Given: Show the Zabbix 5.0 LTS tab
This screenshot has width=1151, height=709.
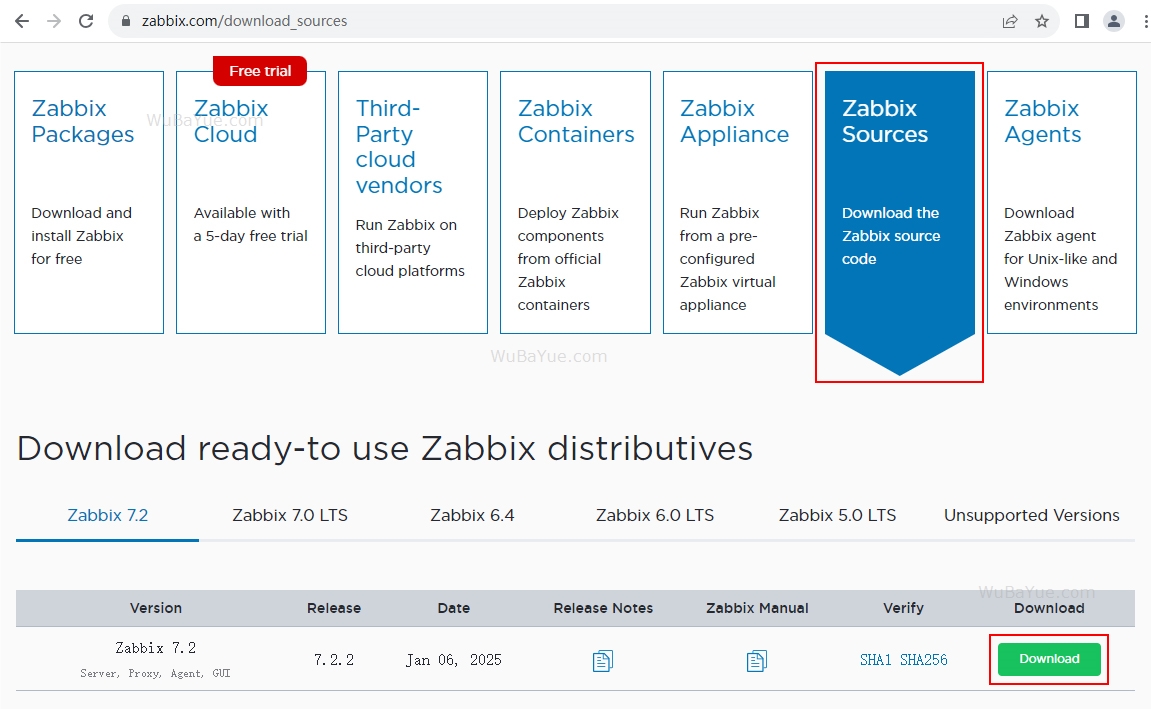Looking at the screenshot, I should point(838,515).
